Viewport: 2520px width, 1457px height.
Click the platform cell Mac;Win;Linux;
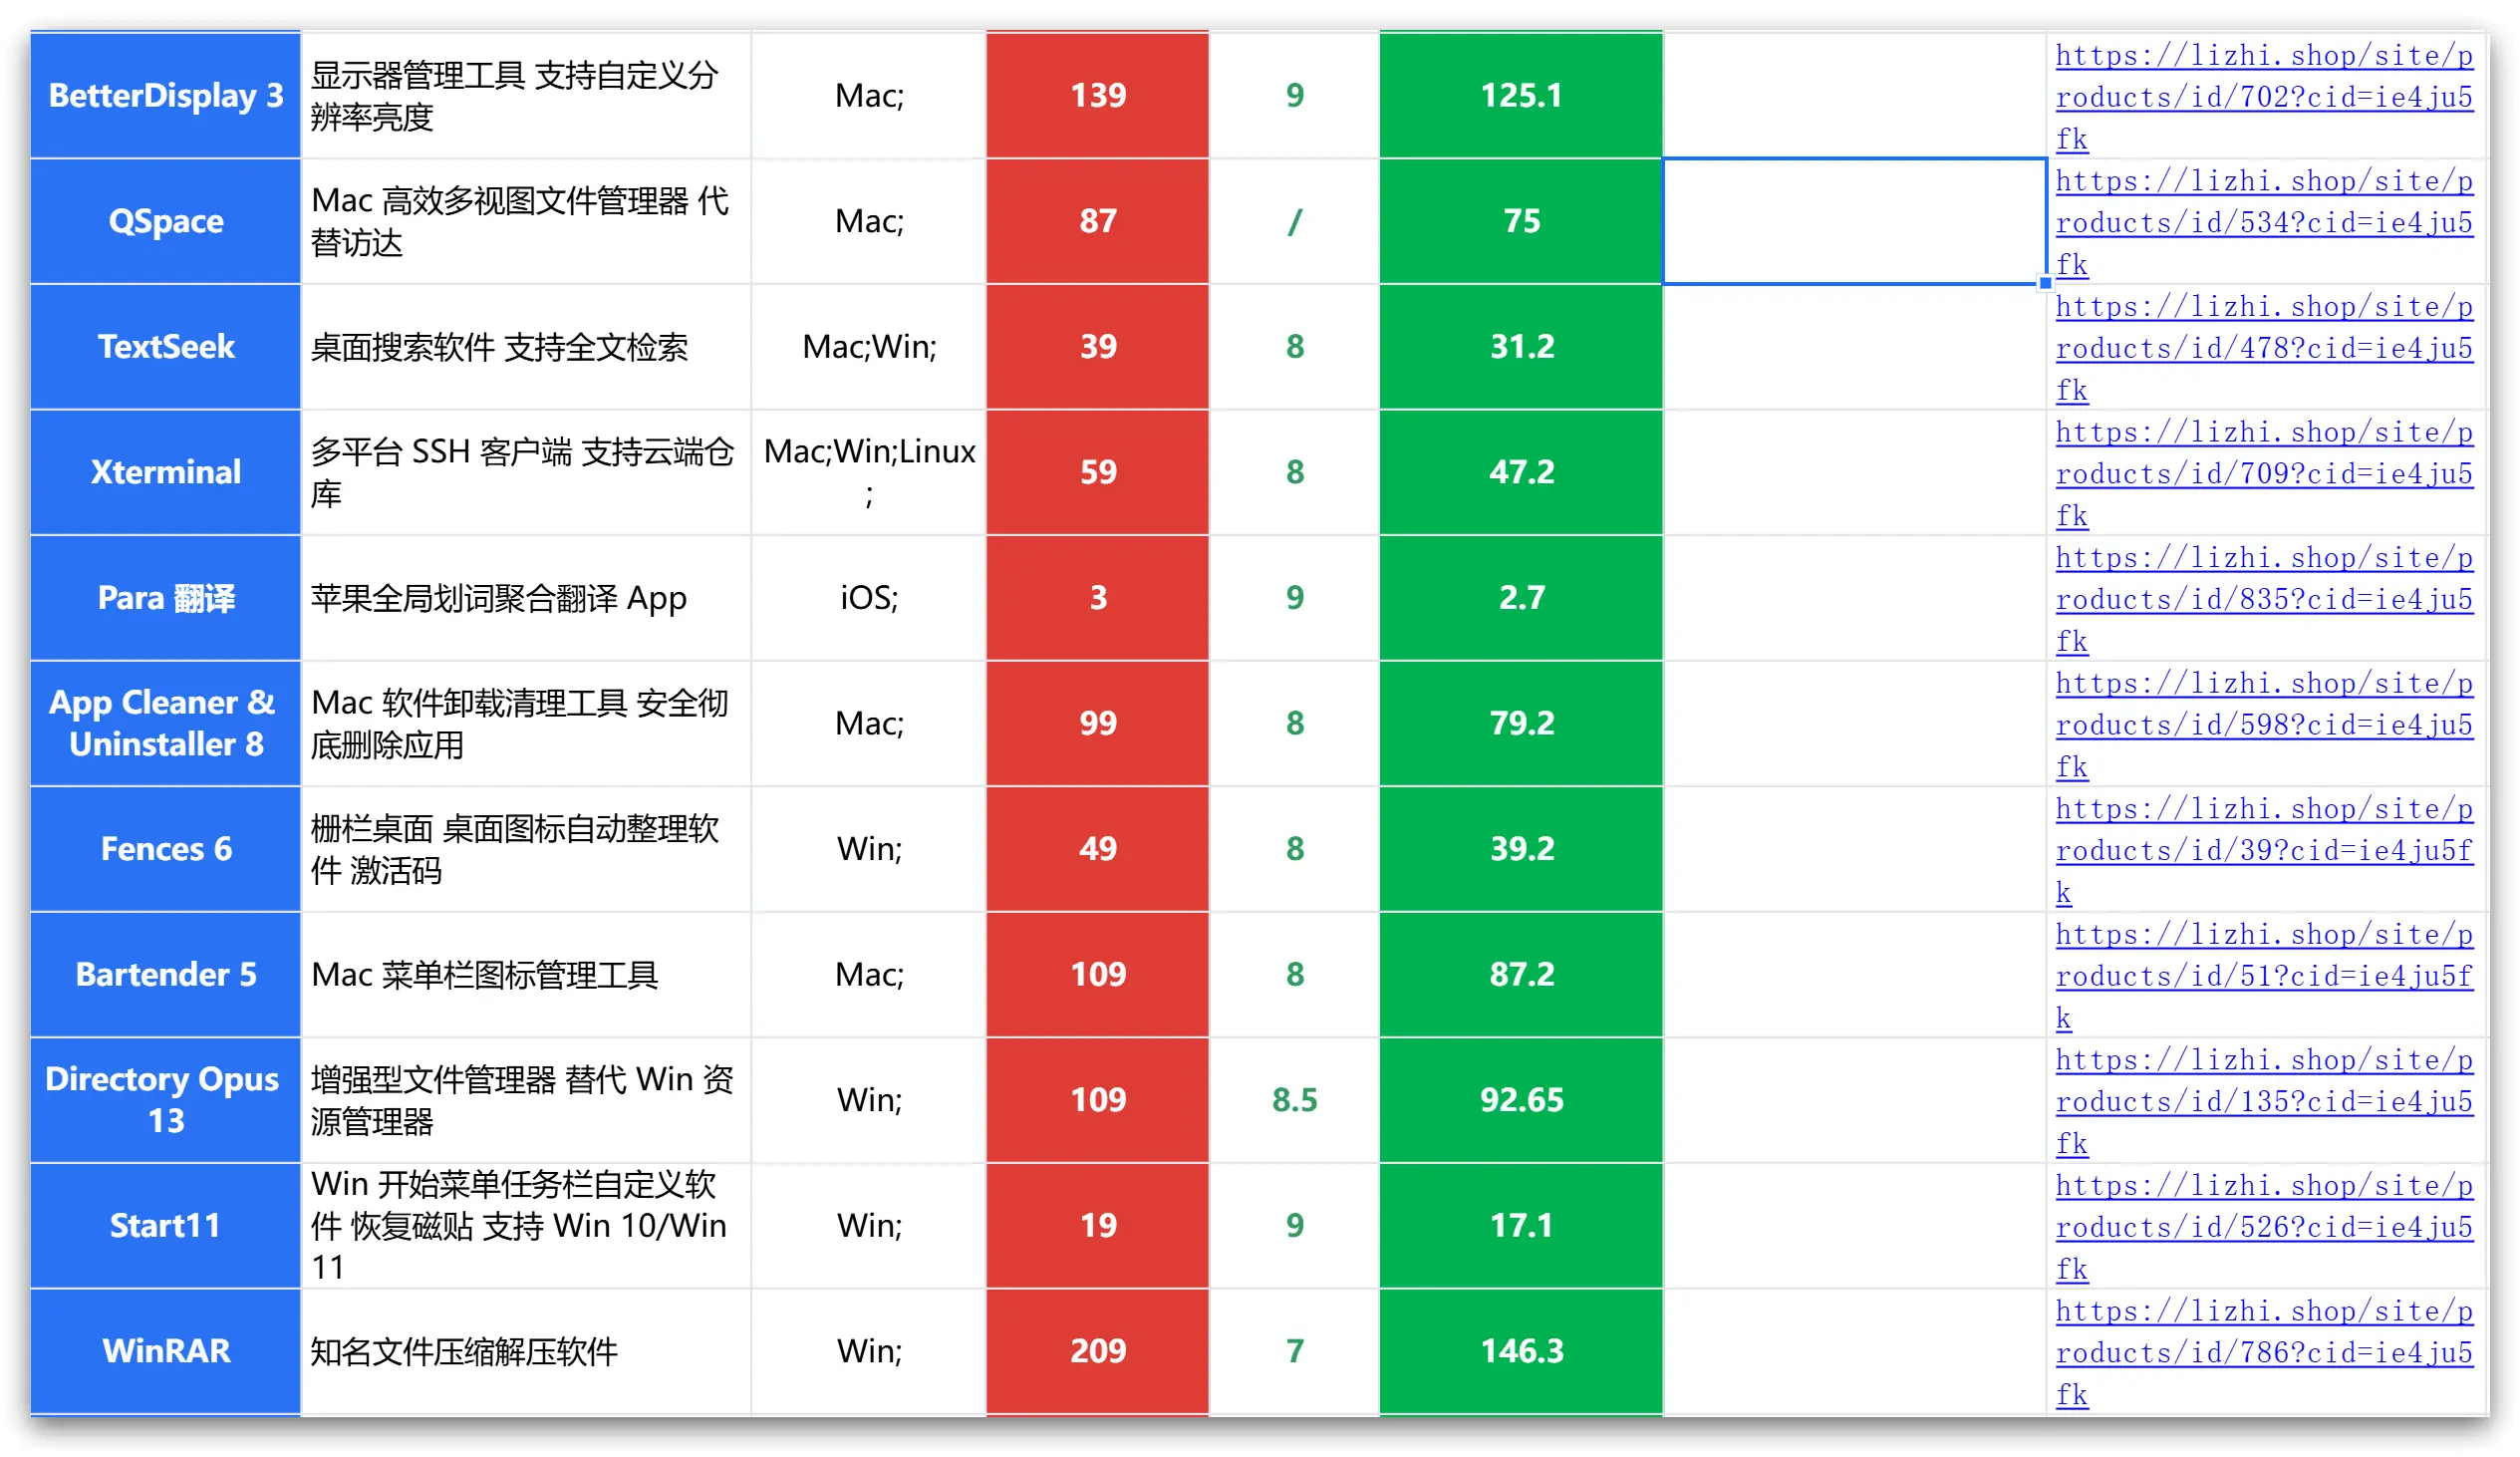click(869, 472)
